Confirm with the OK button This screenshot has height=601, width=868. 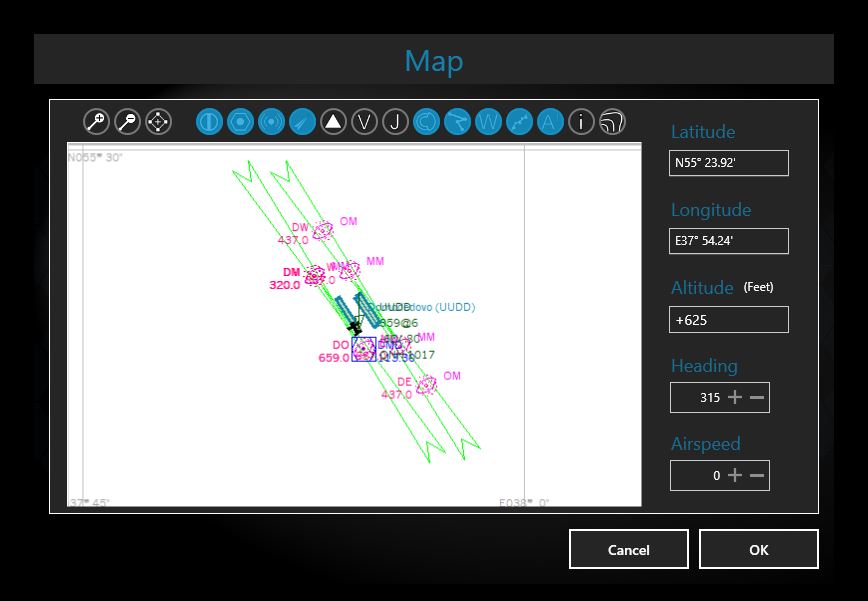(x=758, y=549)
